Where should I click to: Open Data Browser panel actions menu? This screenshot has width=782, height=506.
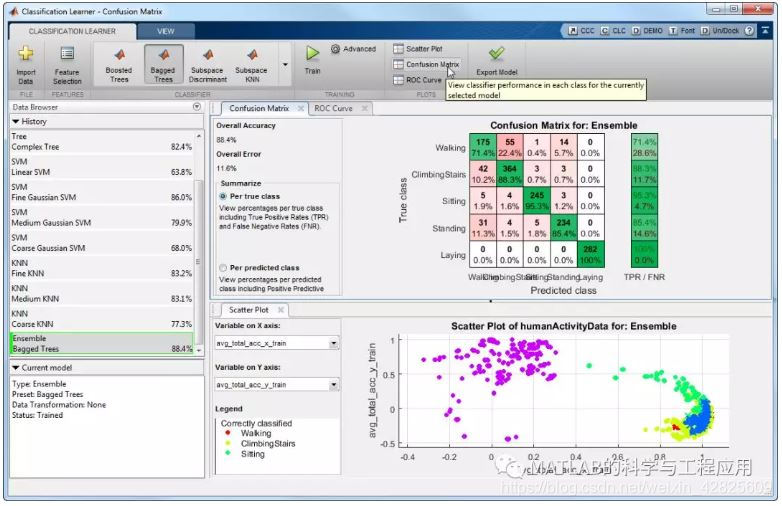point(196,107)
